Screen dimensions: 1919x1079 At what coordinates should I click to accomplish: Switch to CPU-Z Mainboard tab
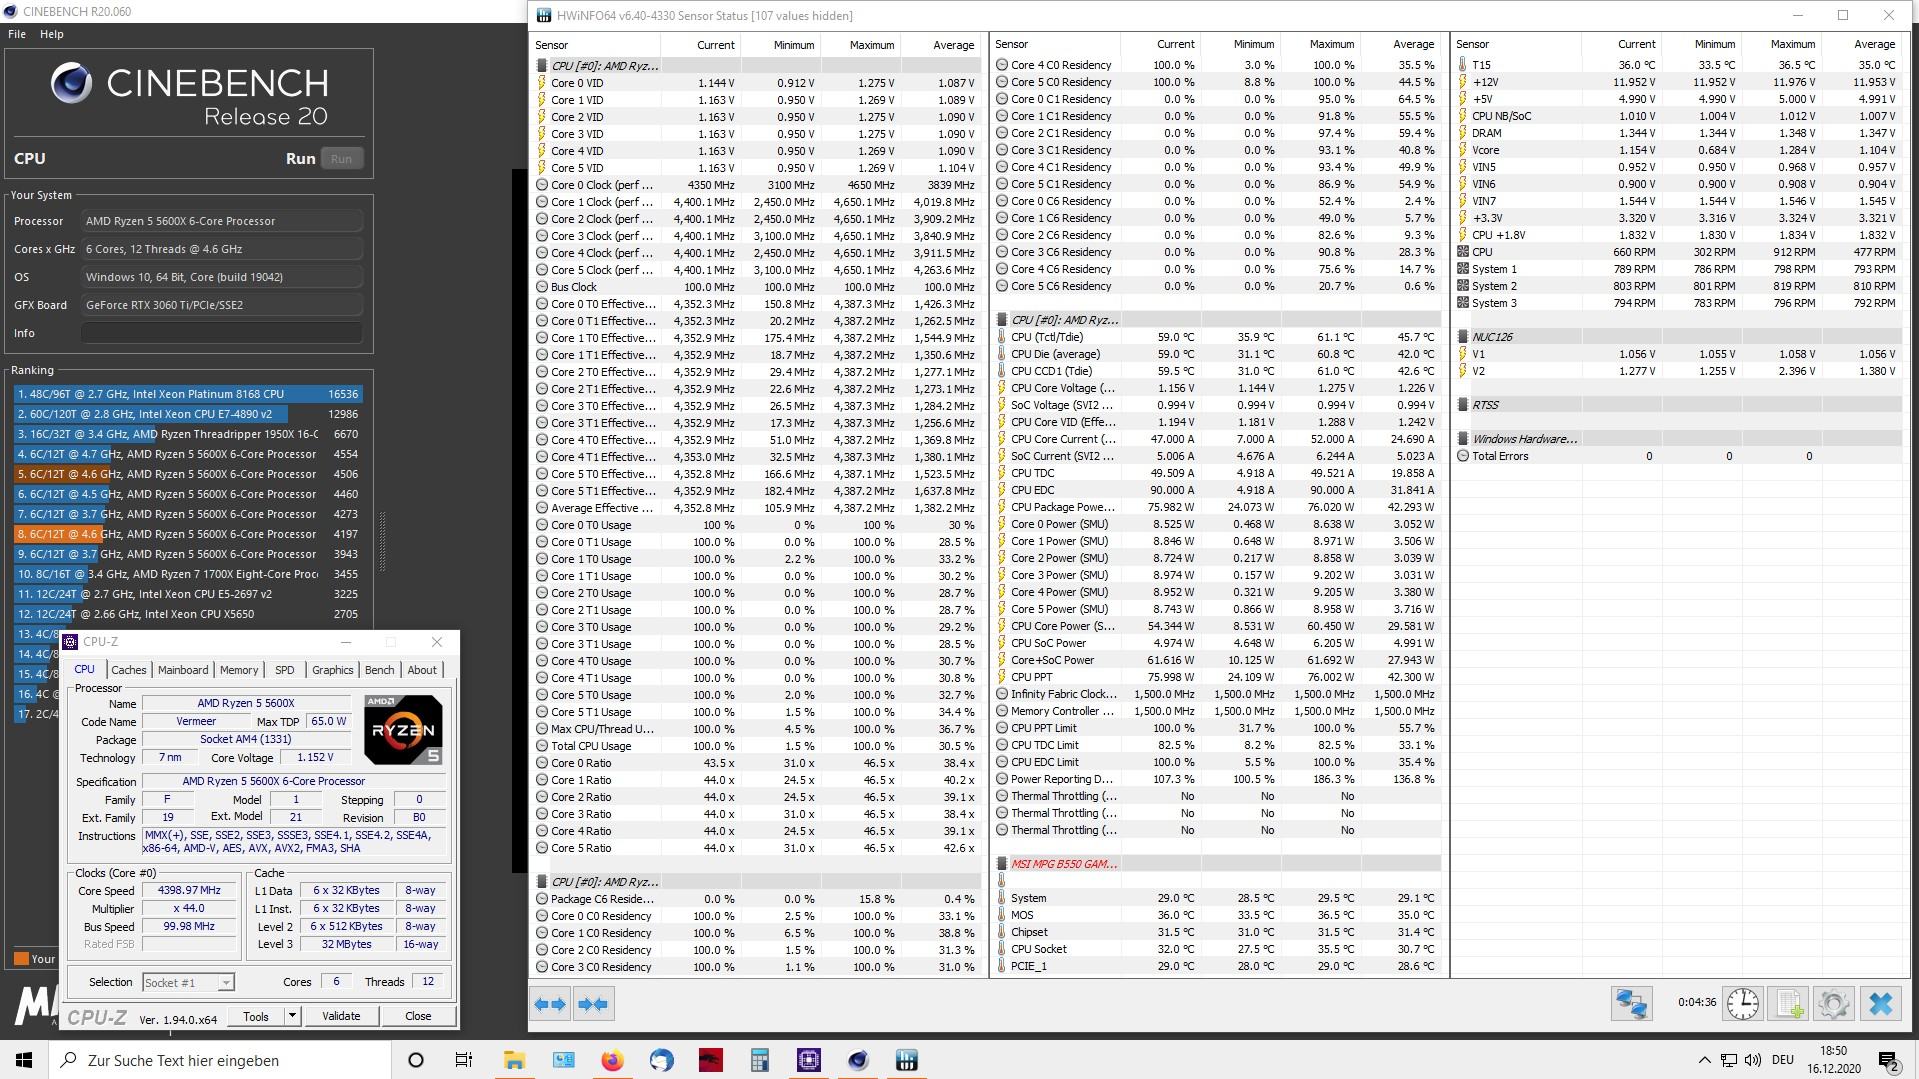(x=183, y=670)
